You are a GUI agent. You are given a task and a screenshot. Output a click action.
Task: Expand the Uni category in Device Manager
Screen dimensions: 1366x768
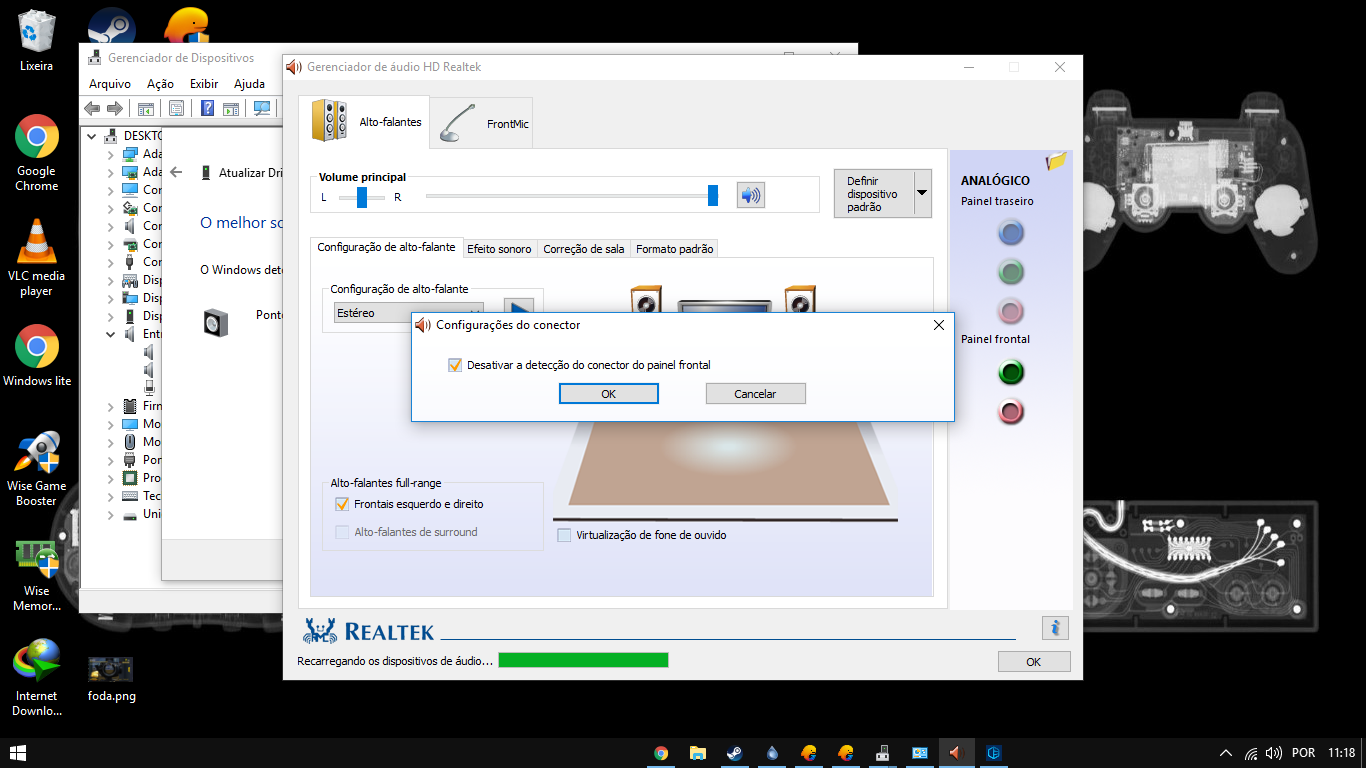(111, 514)
